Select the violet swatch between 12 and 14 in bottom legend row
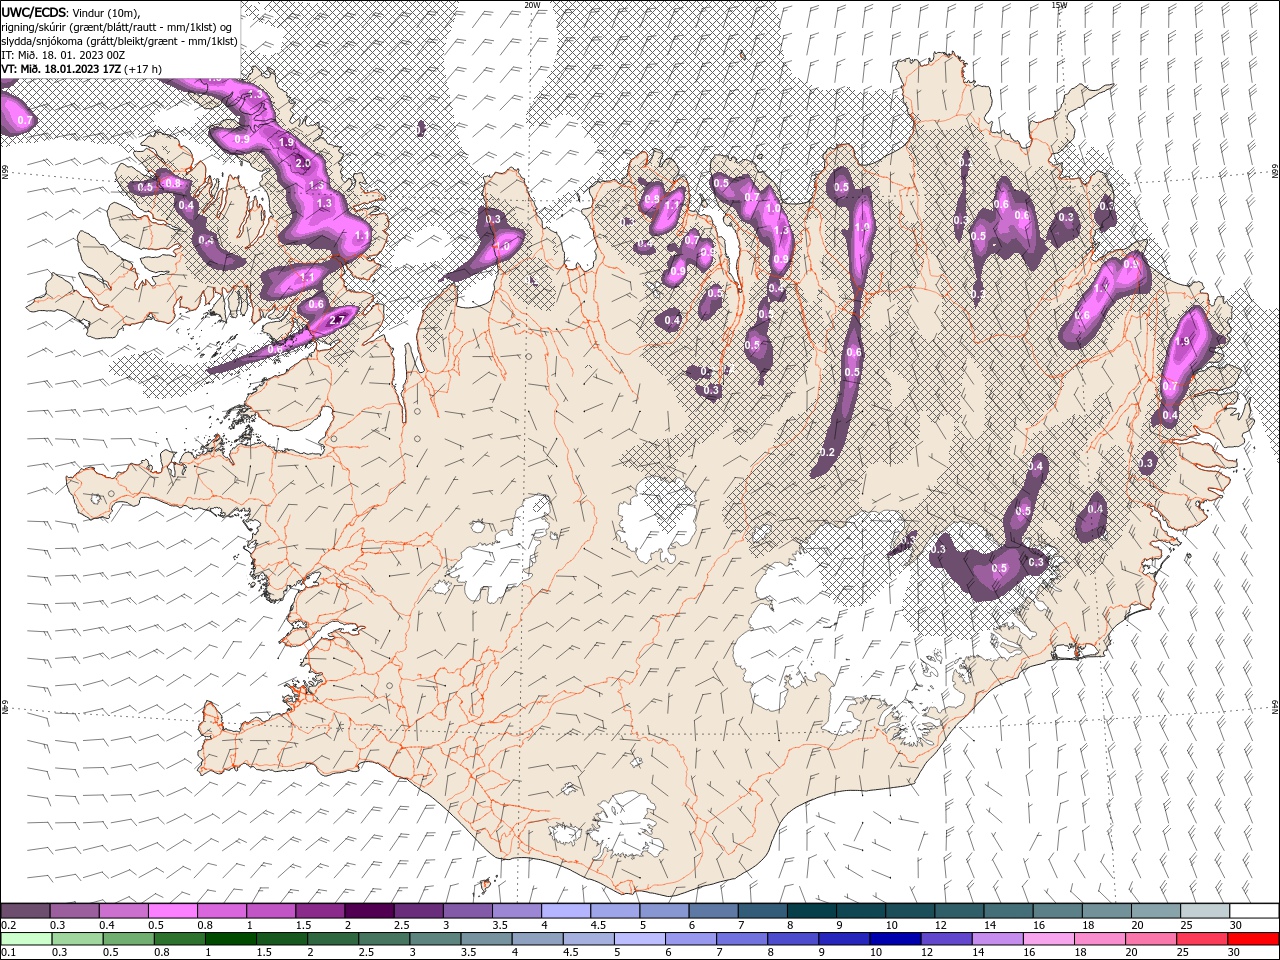Image resolution: width=1280 pixels, height=960 pixels. [946, 939]
